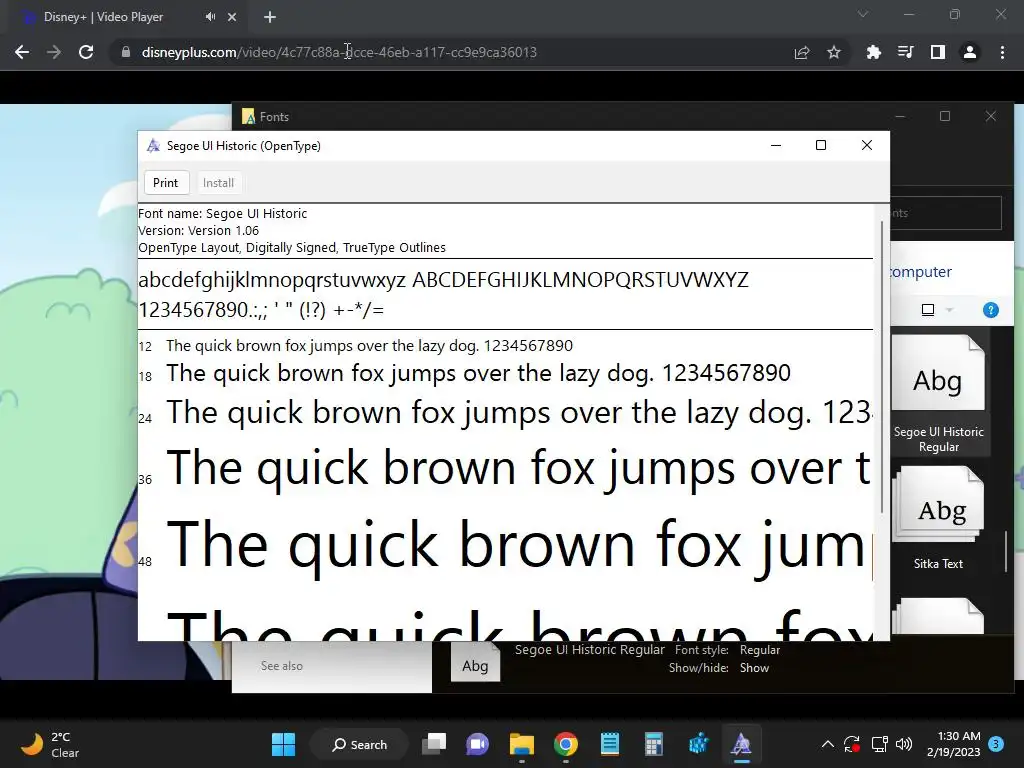Image resolution: width=1024 pixels, height=768 pixels.
Task: Click Regular font style value
Action: click(760, 650)
